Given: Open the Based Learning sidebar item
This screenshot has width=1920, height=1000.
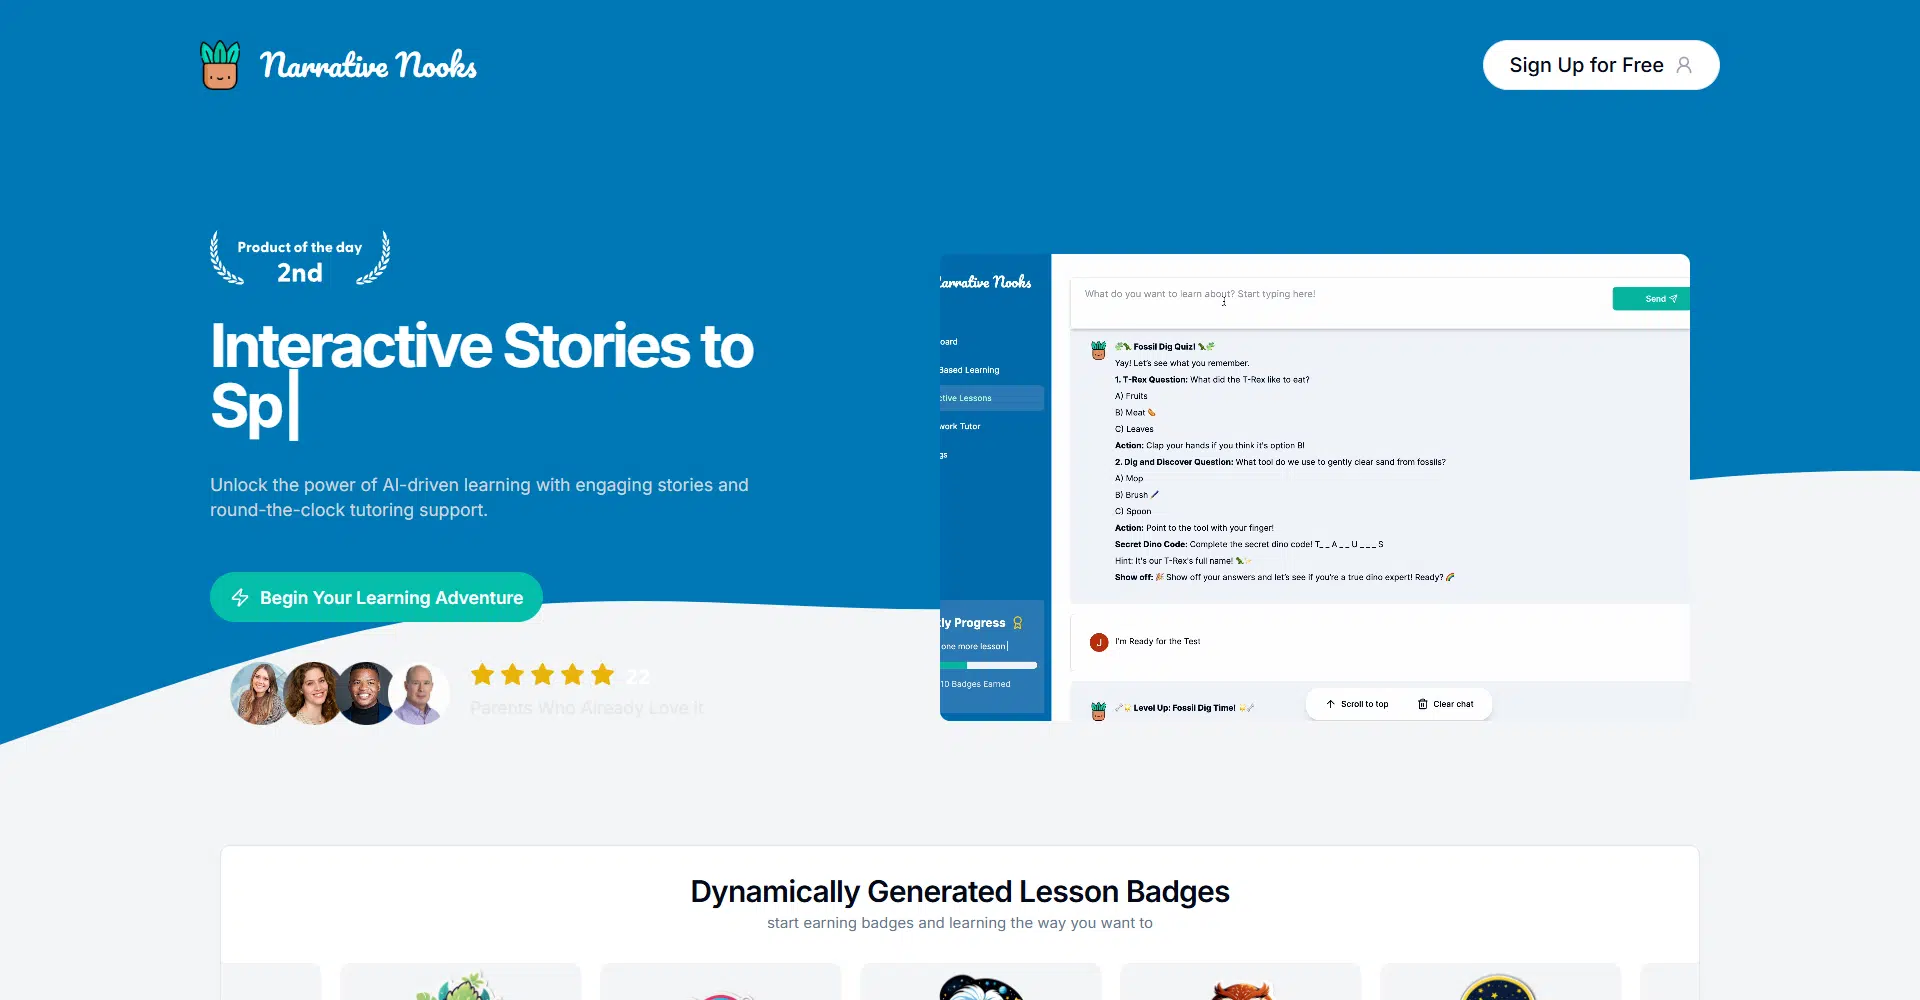Looking at the screenshot, I should (x=970, y=370).
